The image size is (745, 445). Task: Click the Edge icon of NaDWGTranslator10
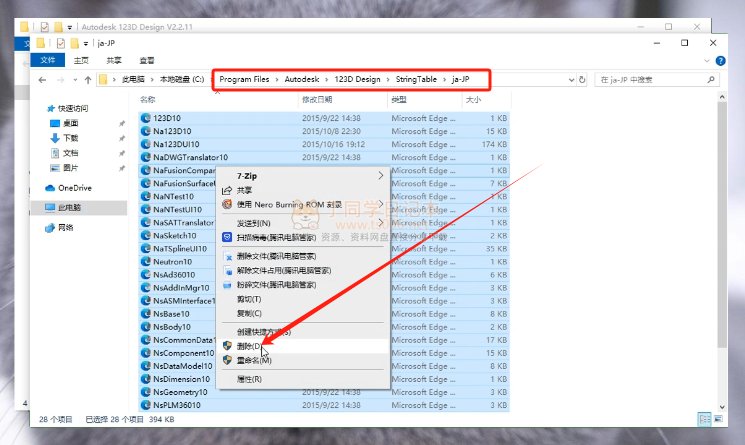(145, 157)
